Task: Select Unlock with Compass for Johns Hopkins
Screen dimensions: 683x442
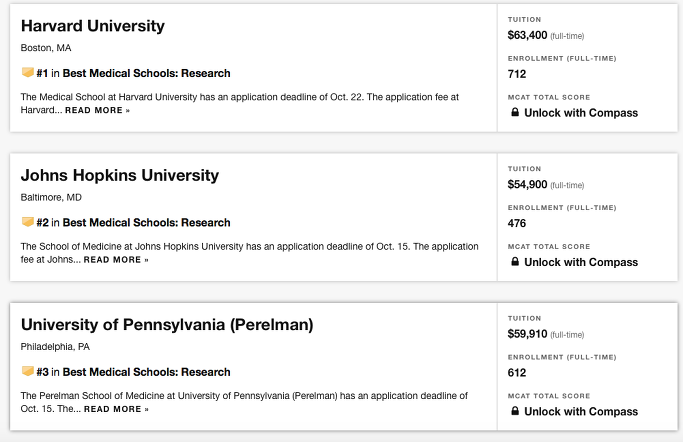Action: point(581,262)
